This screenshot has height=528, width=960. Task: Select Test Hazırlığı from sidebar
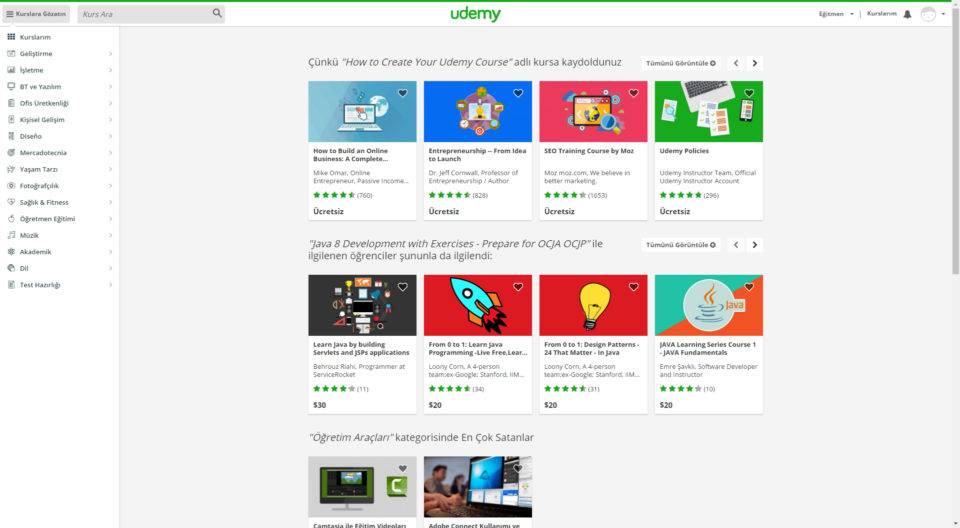[40, 285]
